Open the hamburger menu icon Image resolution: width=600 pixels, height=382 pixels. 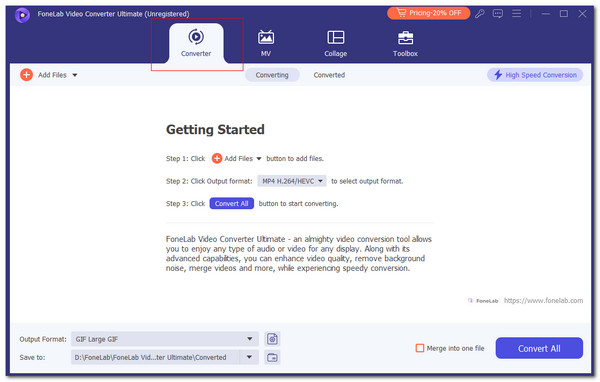pyautogui.click(x=517, y=14)
